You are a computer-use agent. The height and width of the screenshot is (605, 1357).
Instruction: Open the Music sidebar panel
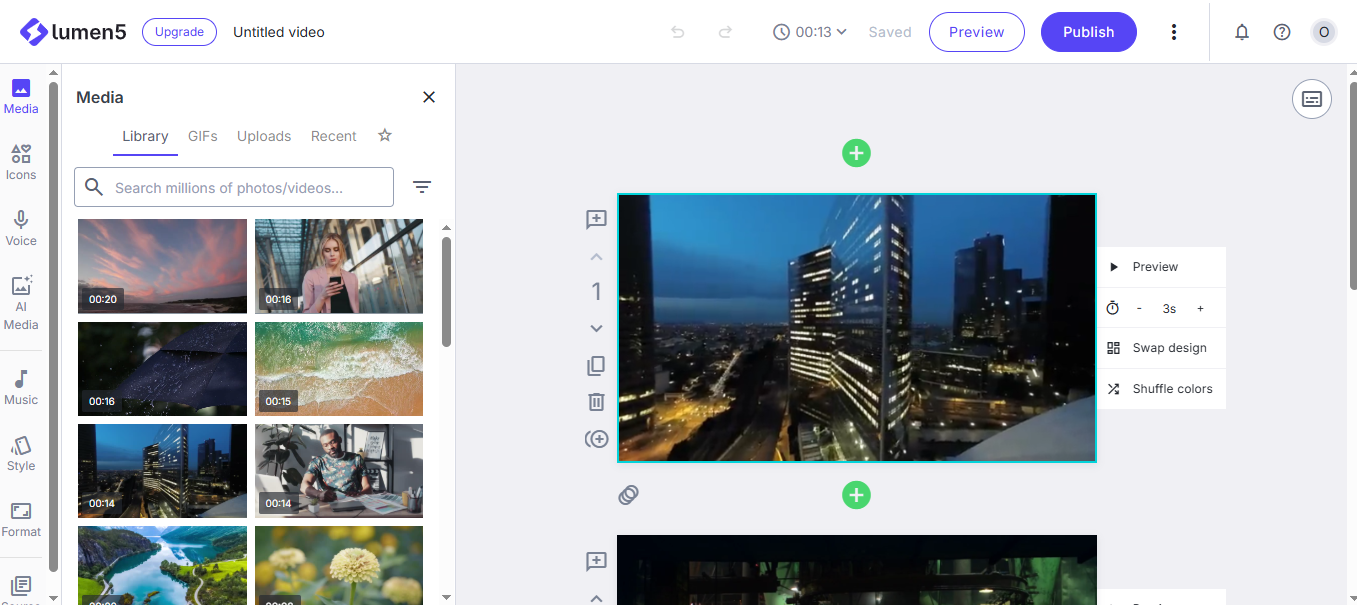[x=21, y=388]
